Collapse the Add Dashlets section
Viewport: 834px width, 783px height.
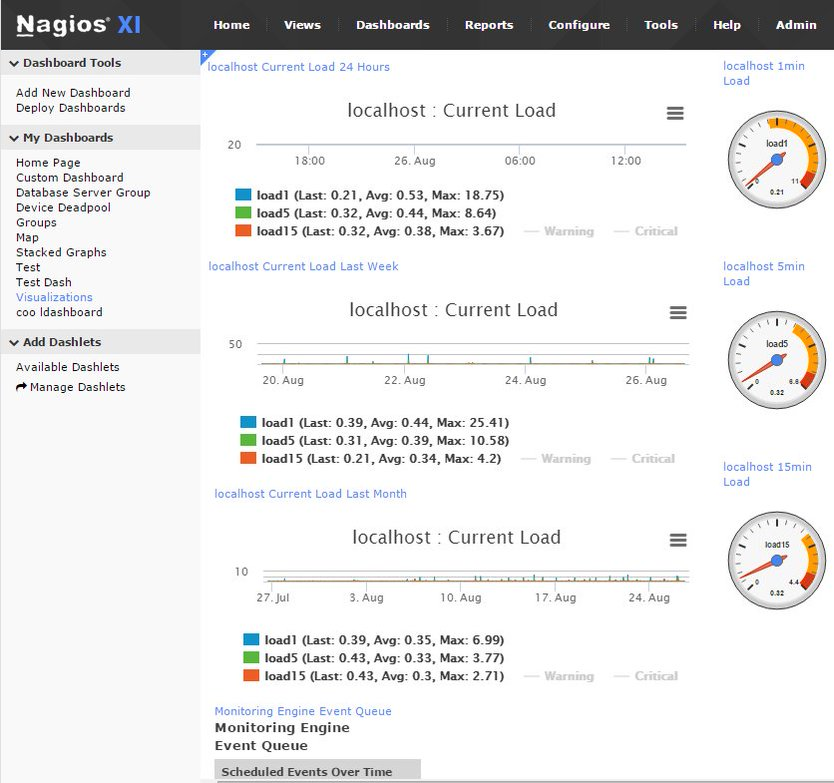[x=14, y=342]
